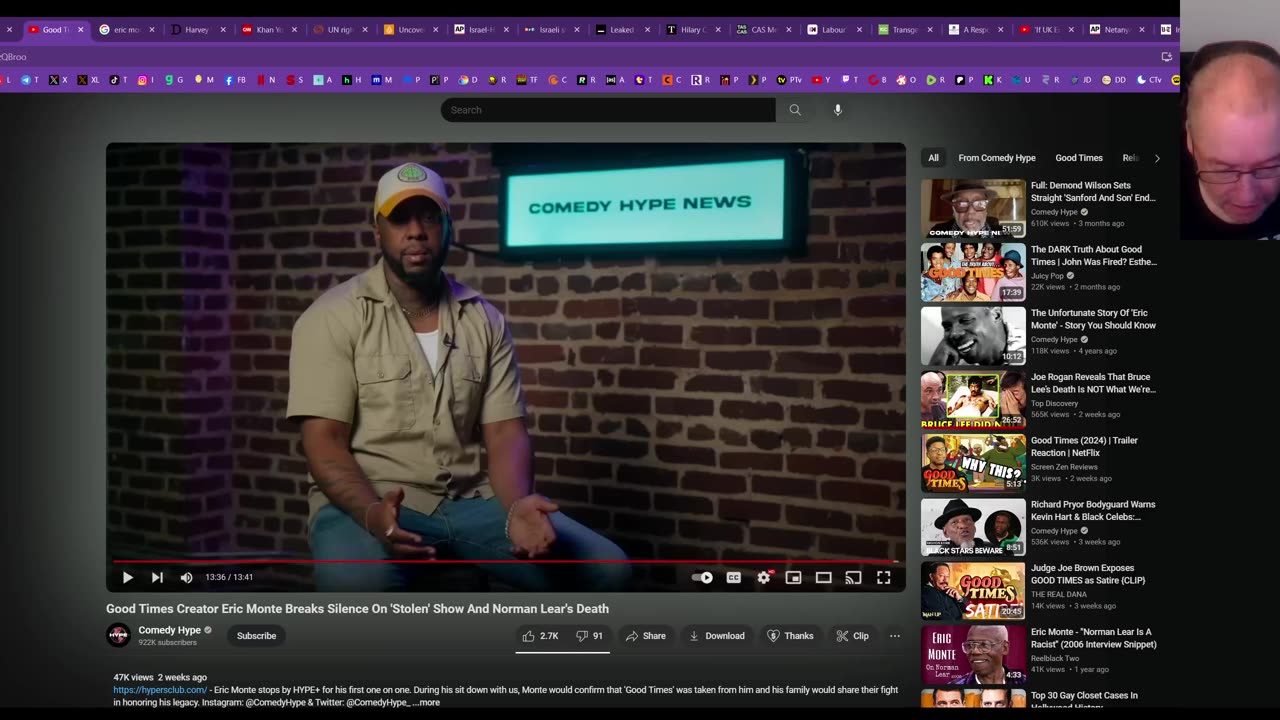
Task: Open hypersclub.com link in description
Action: pos(160,690)
